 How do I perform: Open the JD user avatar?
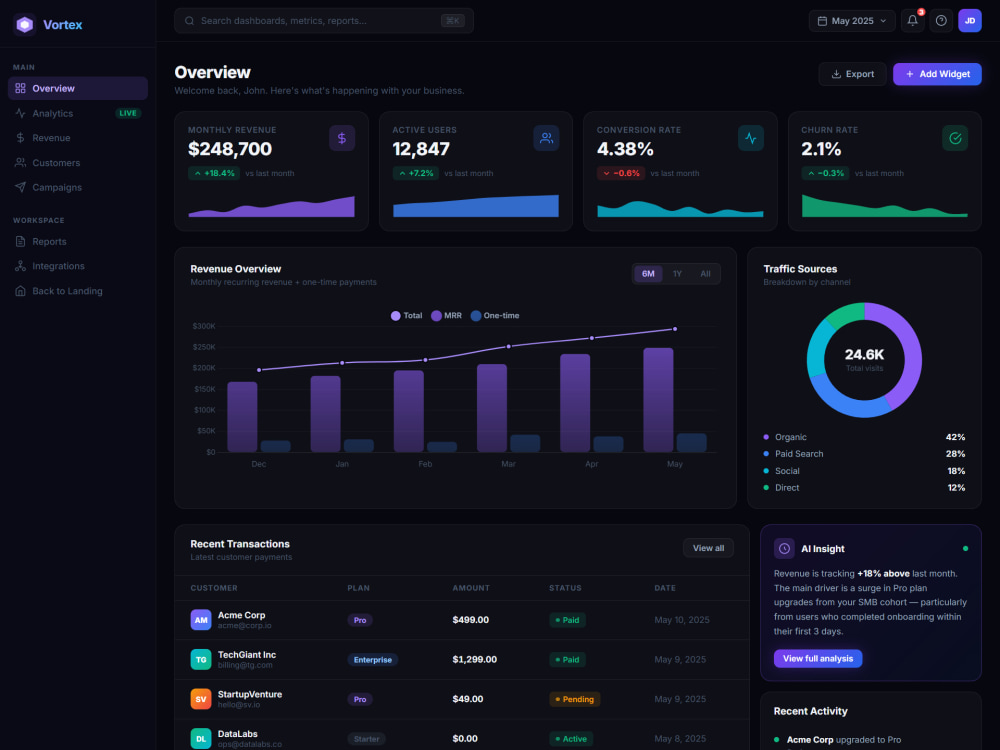click(x=970, y=21)
